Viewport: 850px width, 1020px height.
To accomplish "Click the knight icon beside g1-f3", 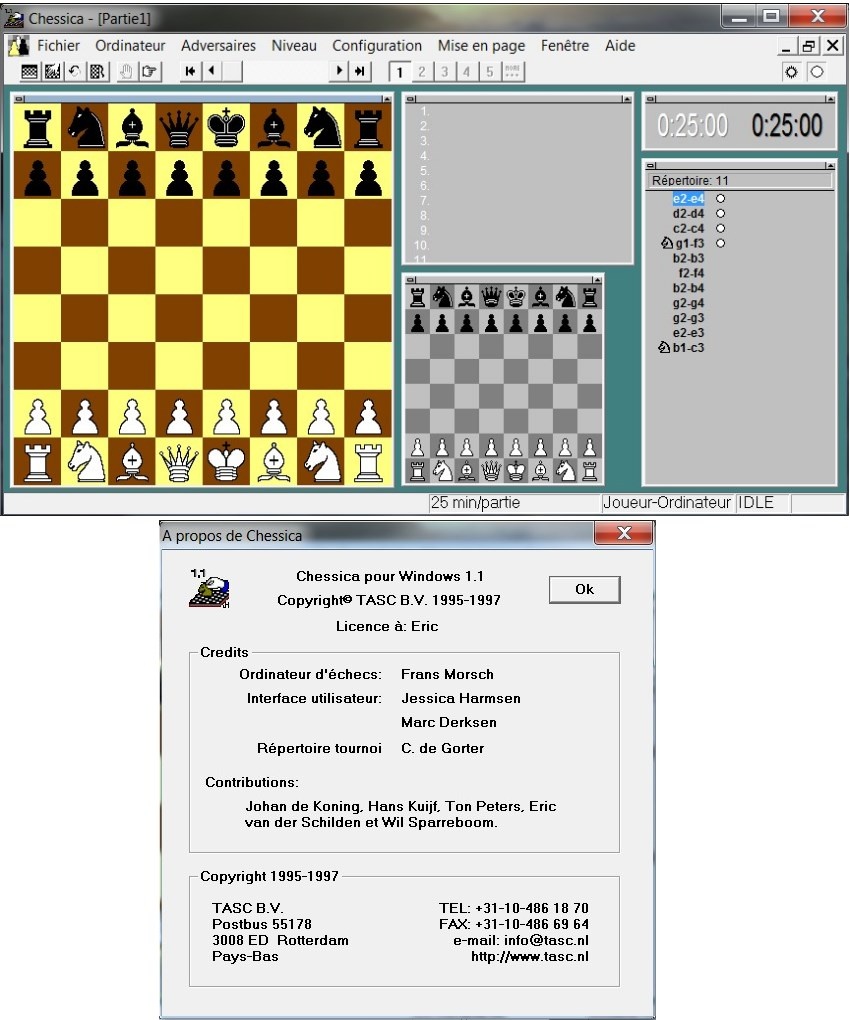I will coord(667,243).
